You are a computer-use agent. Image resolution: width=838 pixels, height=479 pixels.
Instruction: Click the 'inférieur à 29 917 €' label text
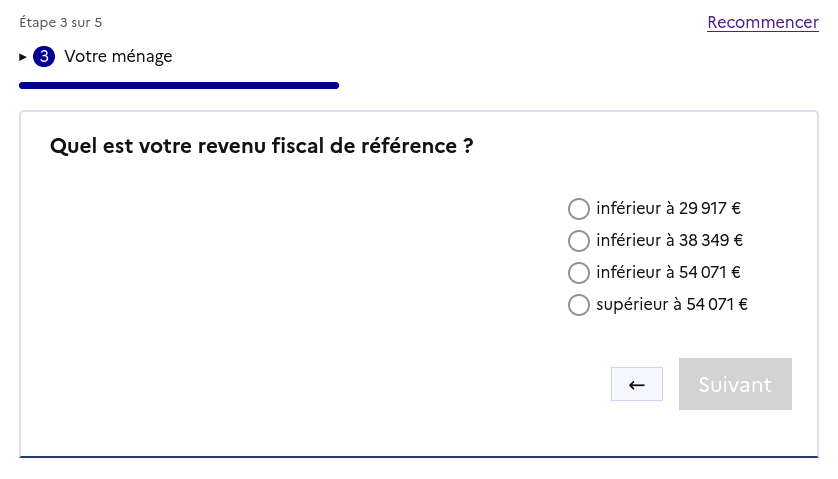pyautogui.click(x=668, y=209)
